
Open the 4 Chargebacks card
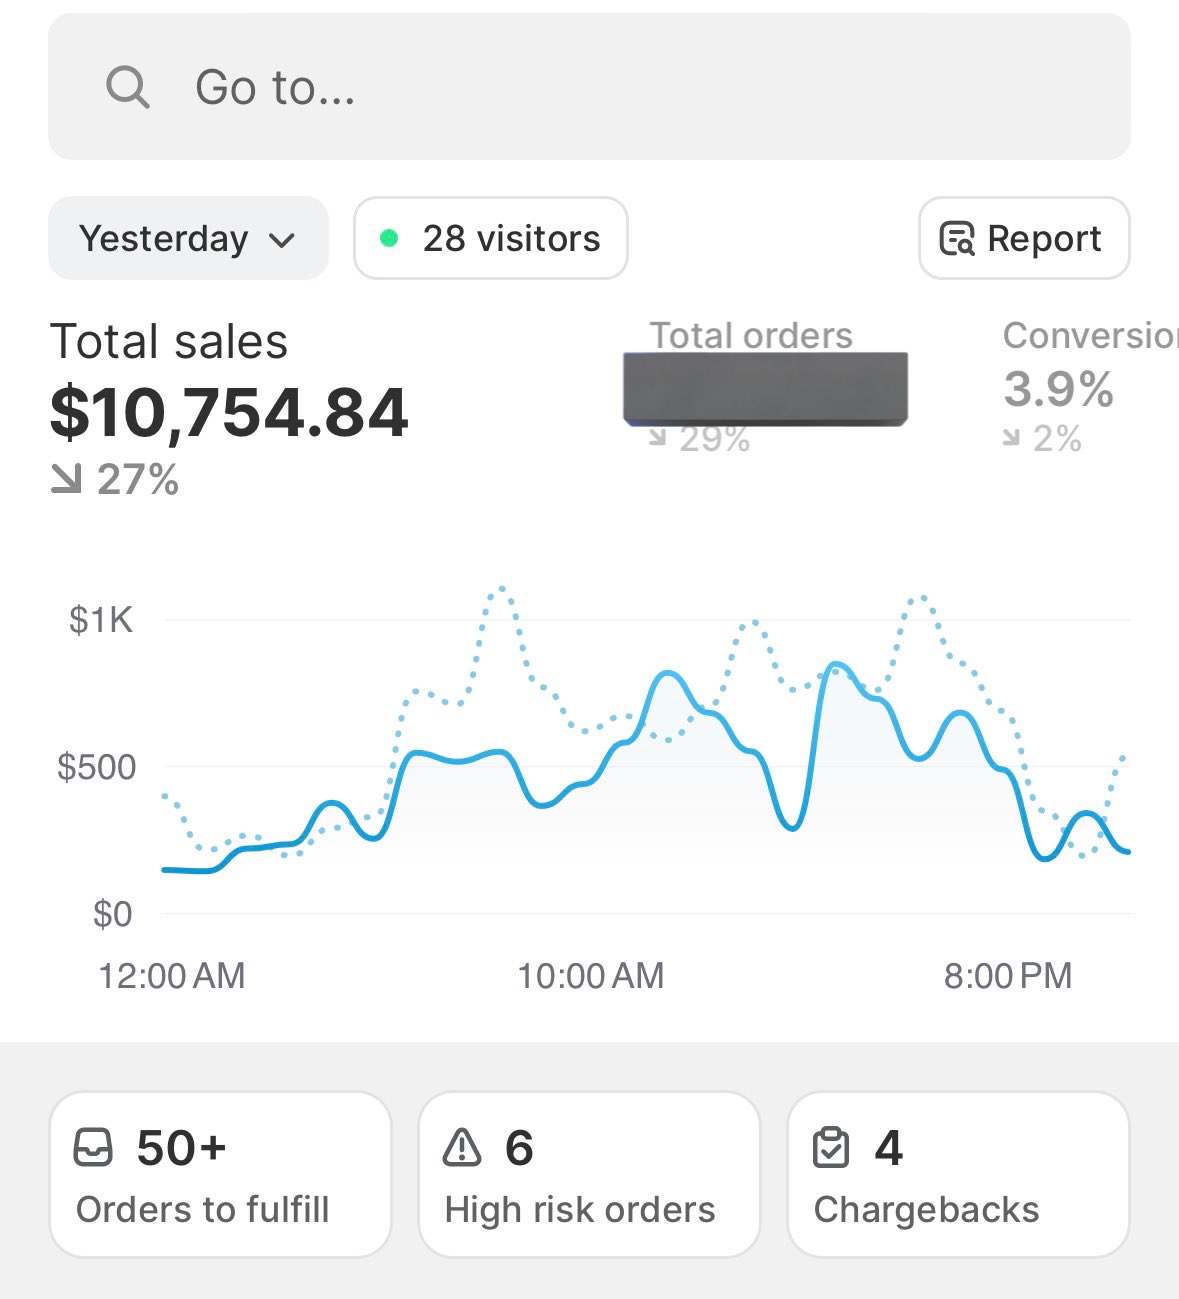click(x=958, y=1175)
